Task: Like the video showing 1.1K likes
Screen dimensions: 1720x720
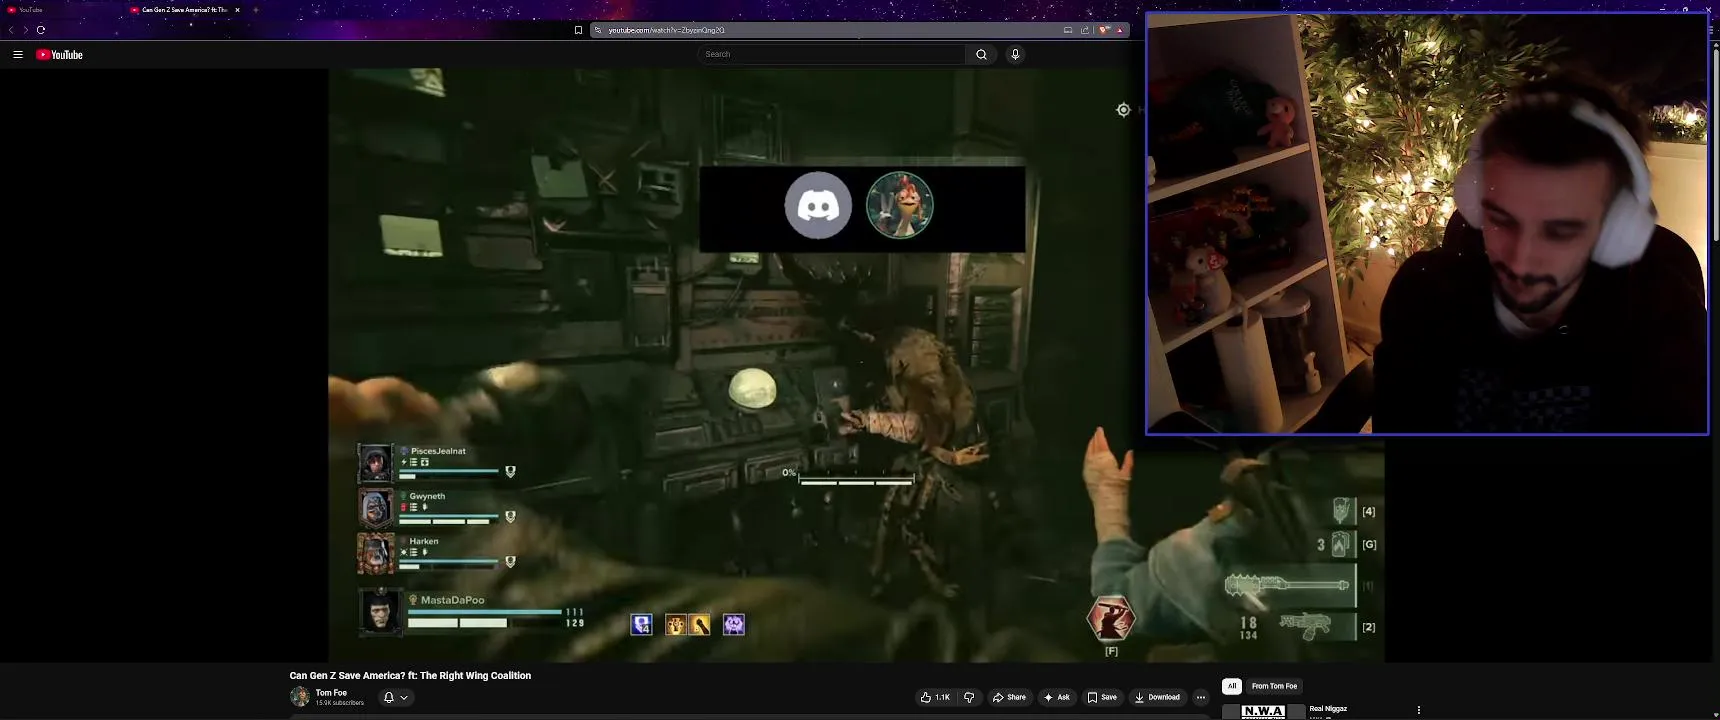Action: coord(935,697)
